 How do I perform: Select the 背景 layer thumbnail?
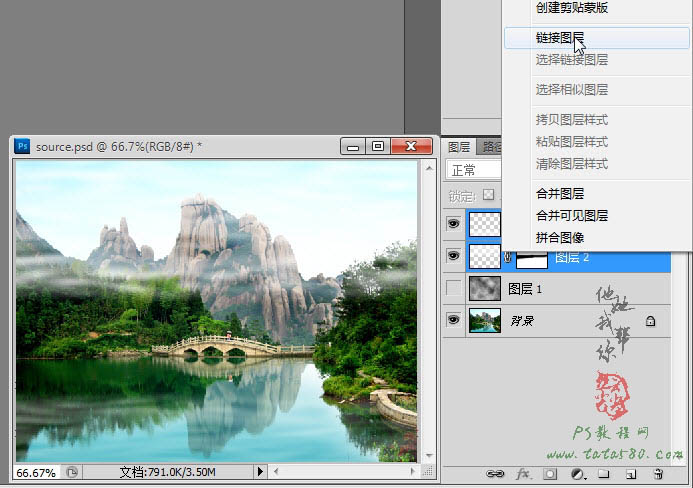(485, 320)
